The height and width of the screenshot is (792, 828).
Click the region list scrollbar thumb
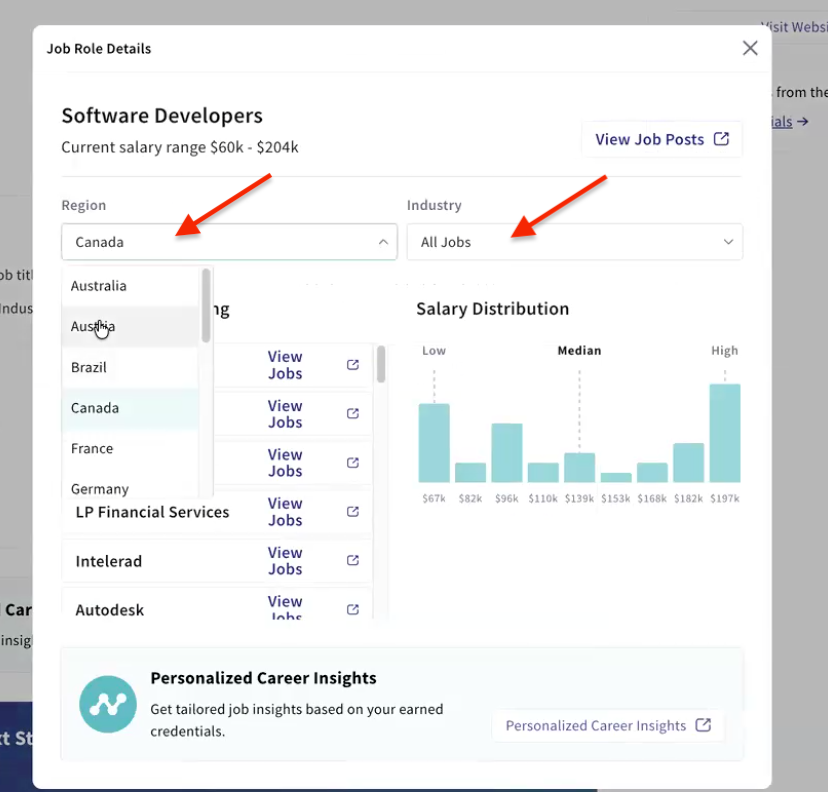(x=206, y=305)
